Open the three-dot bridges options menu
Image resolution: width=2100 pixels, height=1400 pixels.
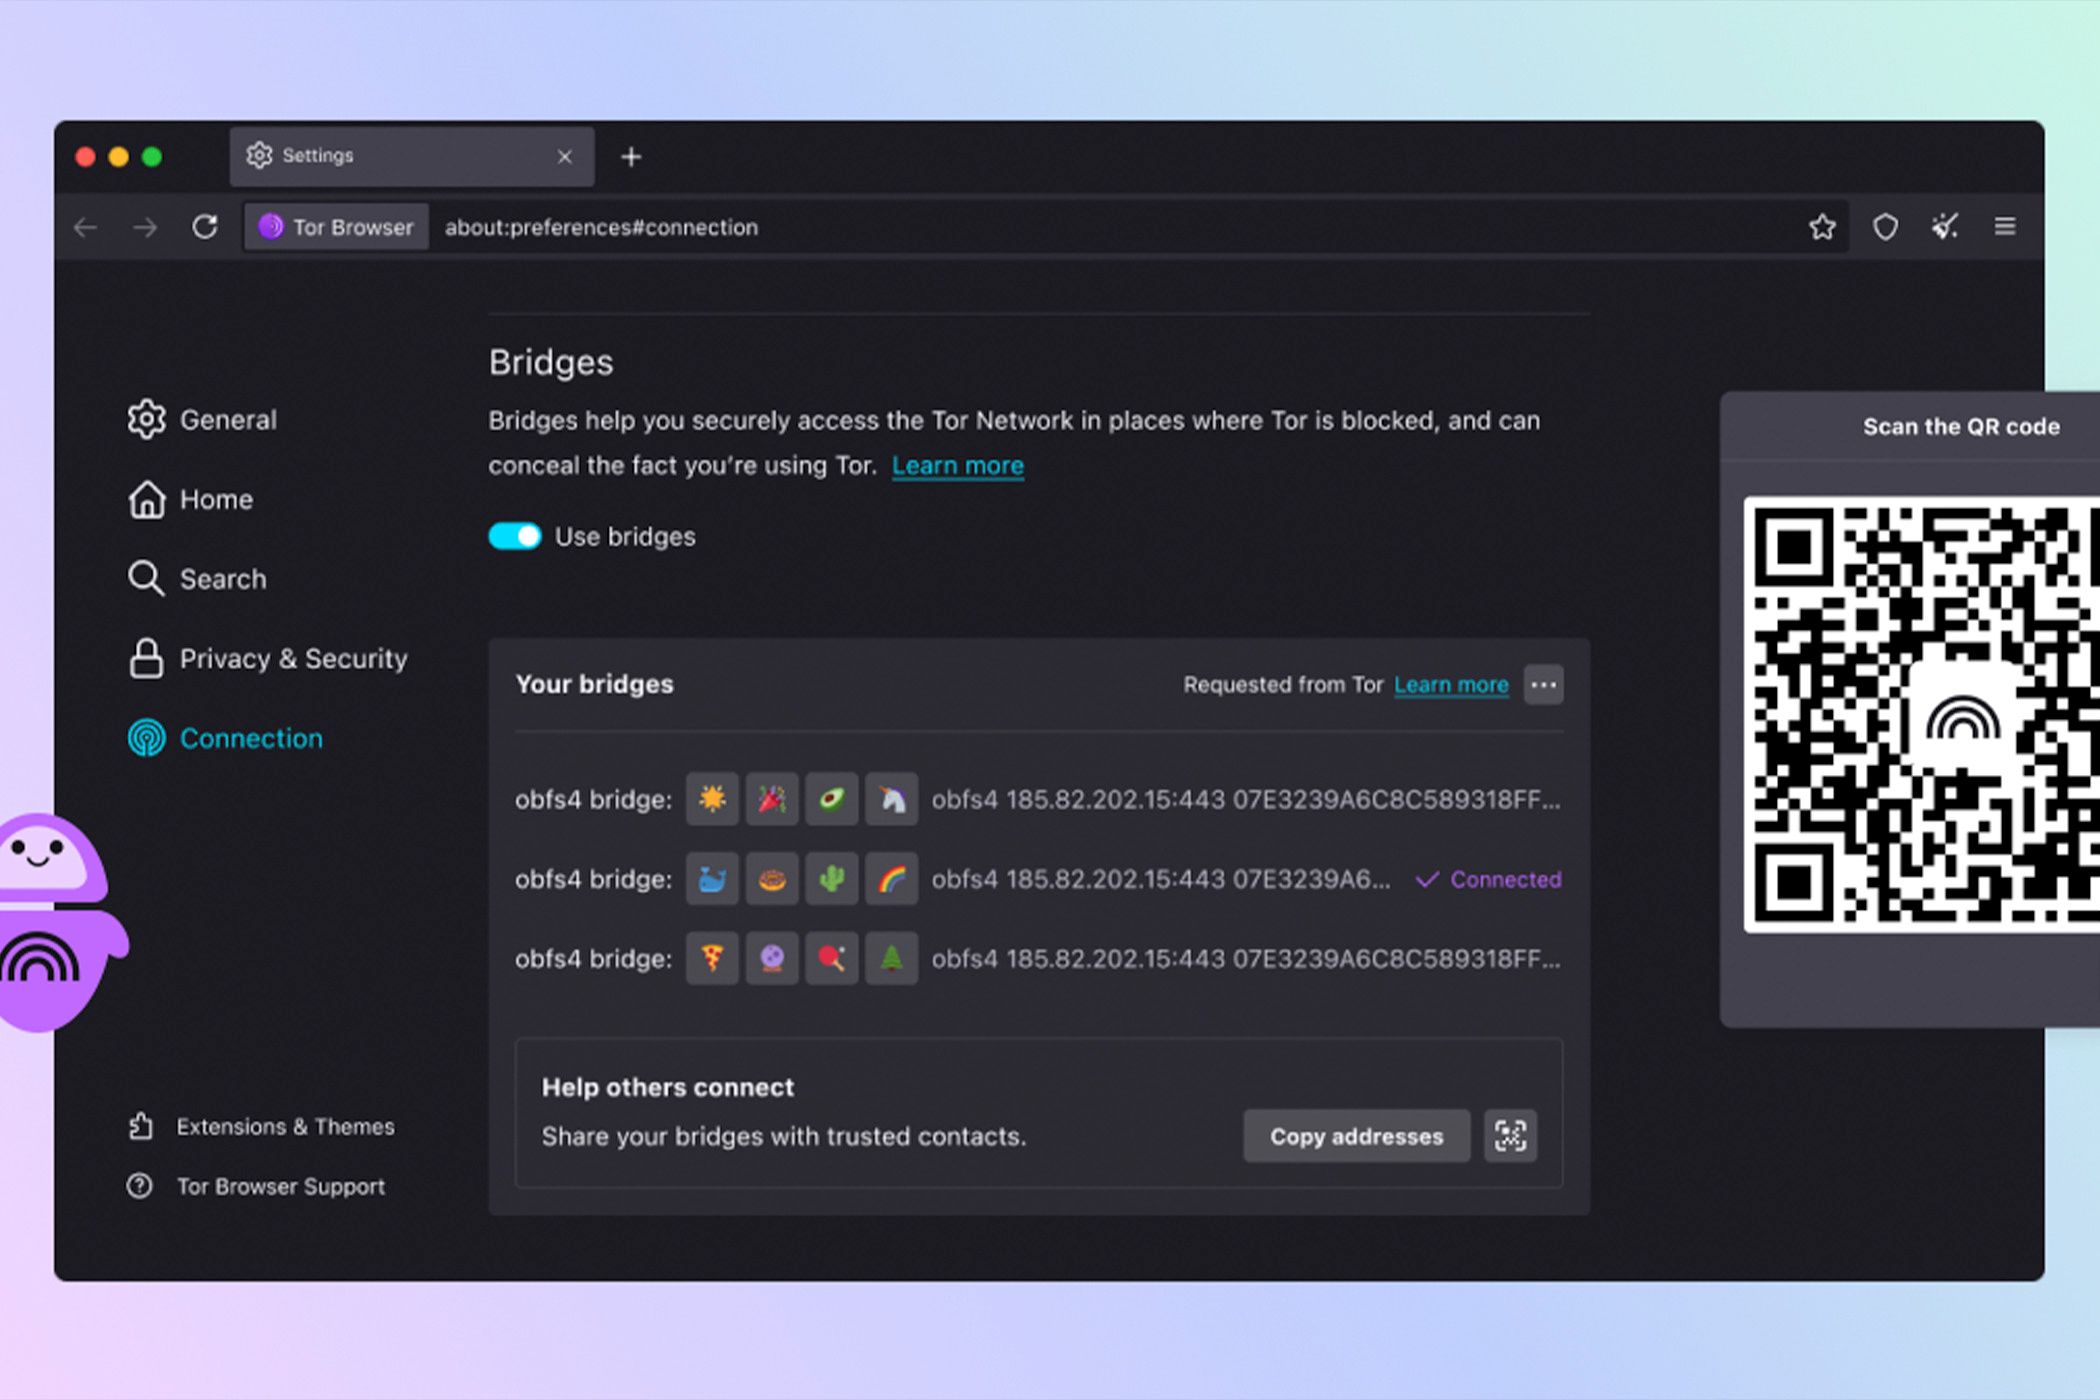click(x=1543, y=685)
